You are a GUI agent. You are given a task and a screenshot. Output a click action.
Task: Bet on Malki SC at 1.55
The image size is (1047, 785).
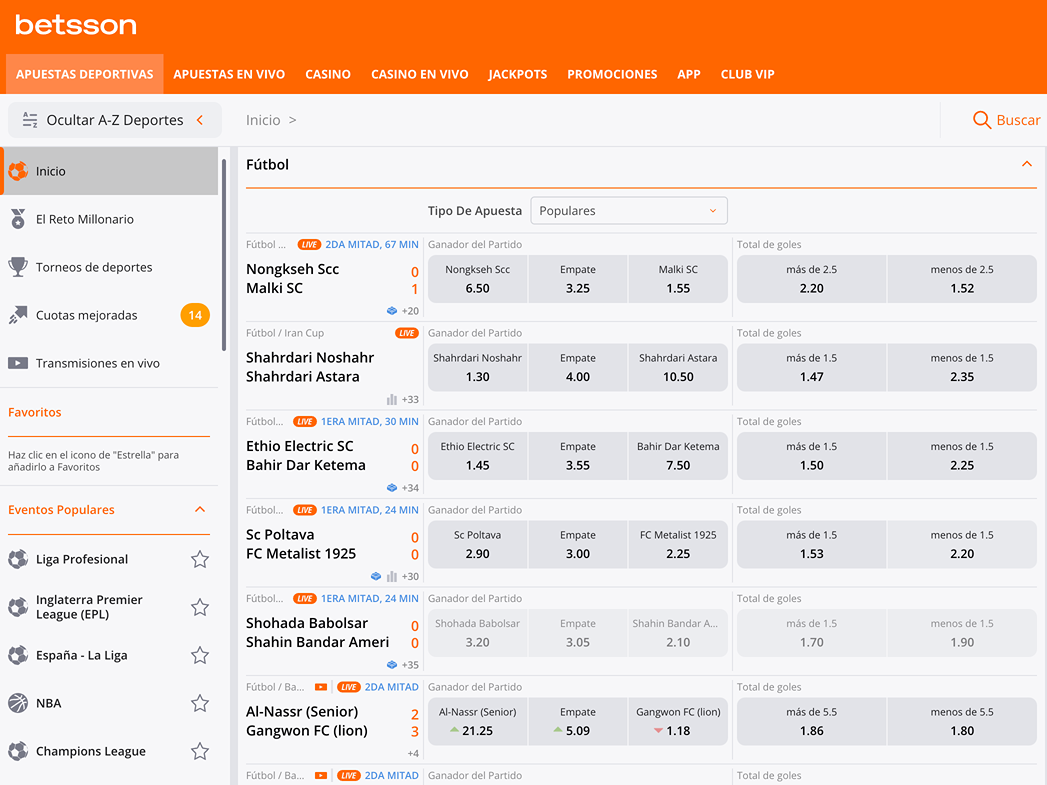(678, 279)
